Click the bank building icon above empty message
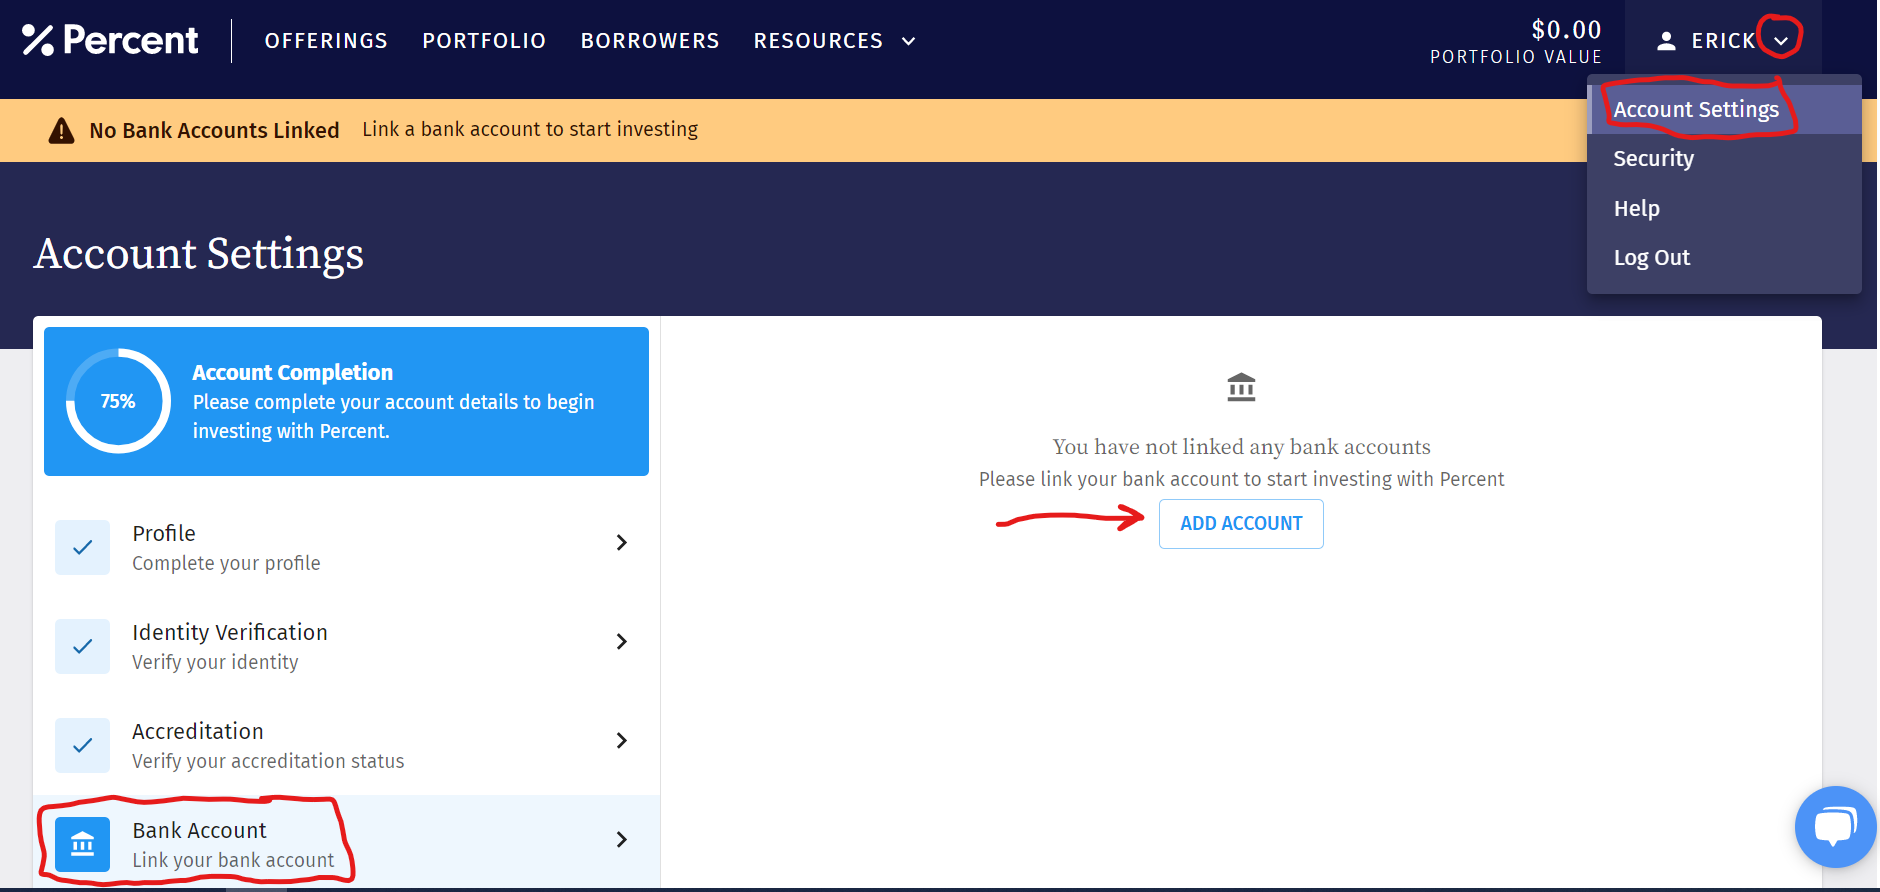 pyautogui.click(x=1241, y=387)
